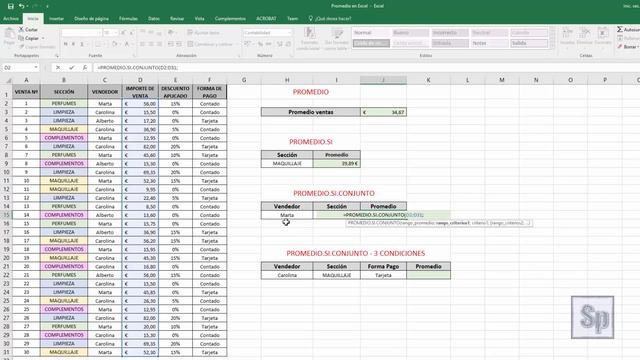Apply the font color tool
This screenshot has width=640, height=360.
[x=127, y=44]
